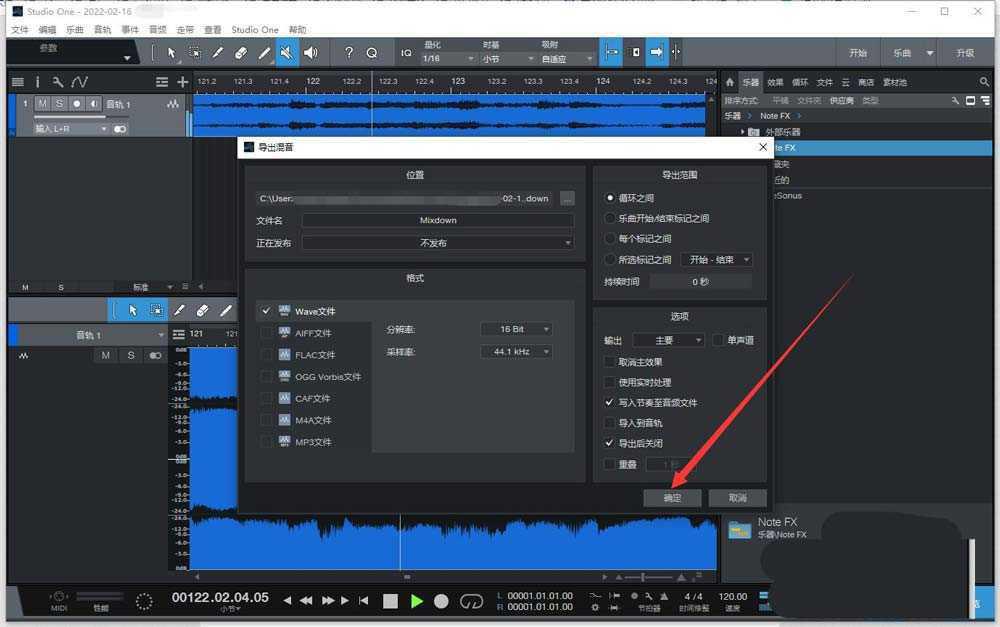This screenshot has height=627, width=1000.
Task: Select the paint tool in the toolbar
Action: tap(266, 53)
